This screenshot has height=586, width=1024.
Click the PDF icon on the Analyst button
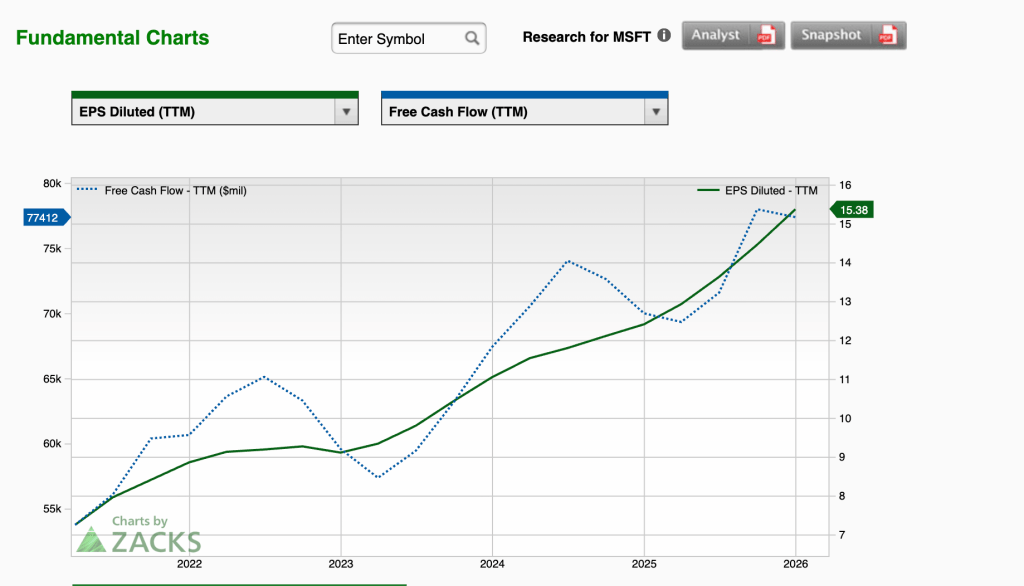tap(766, 36)
